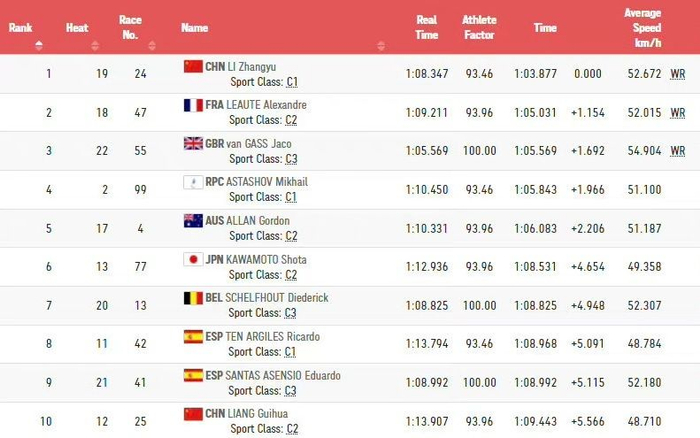This screenshot has height=438, width=700.
Task: Open the C3 sport class link for van GASS Jaco
Action: point(291,158)
